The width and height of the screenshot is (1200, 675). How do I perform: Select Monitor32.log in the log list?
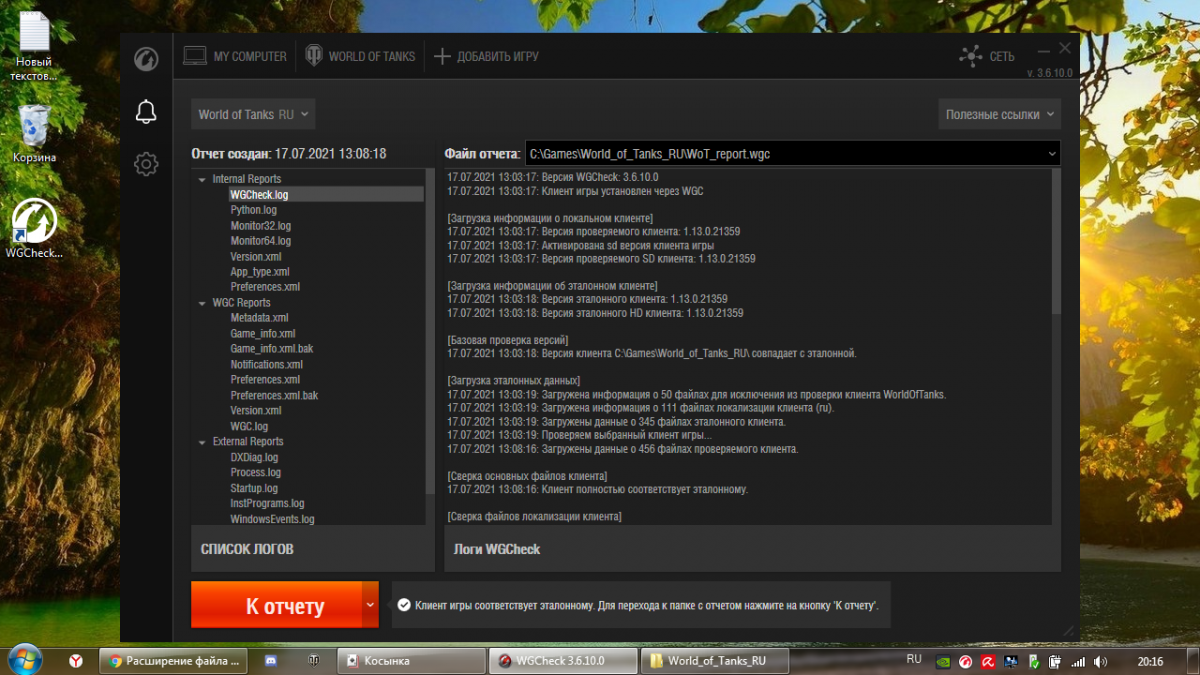point(261,226)
